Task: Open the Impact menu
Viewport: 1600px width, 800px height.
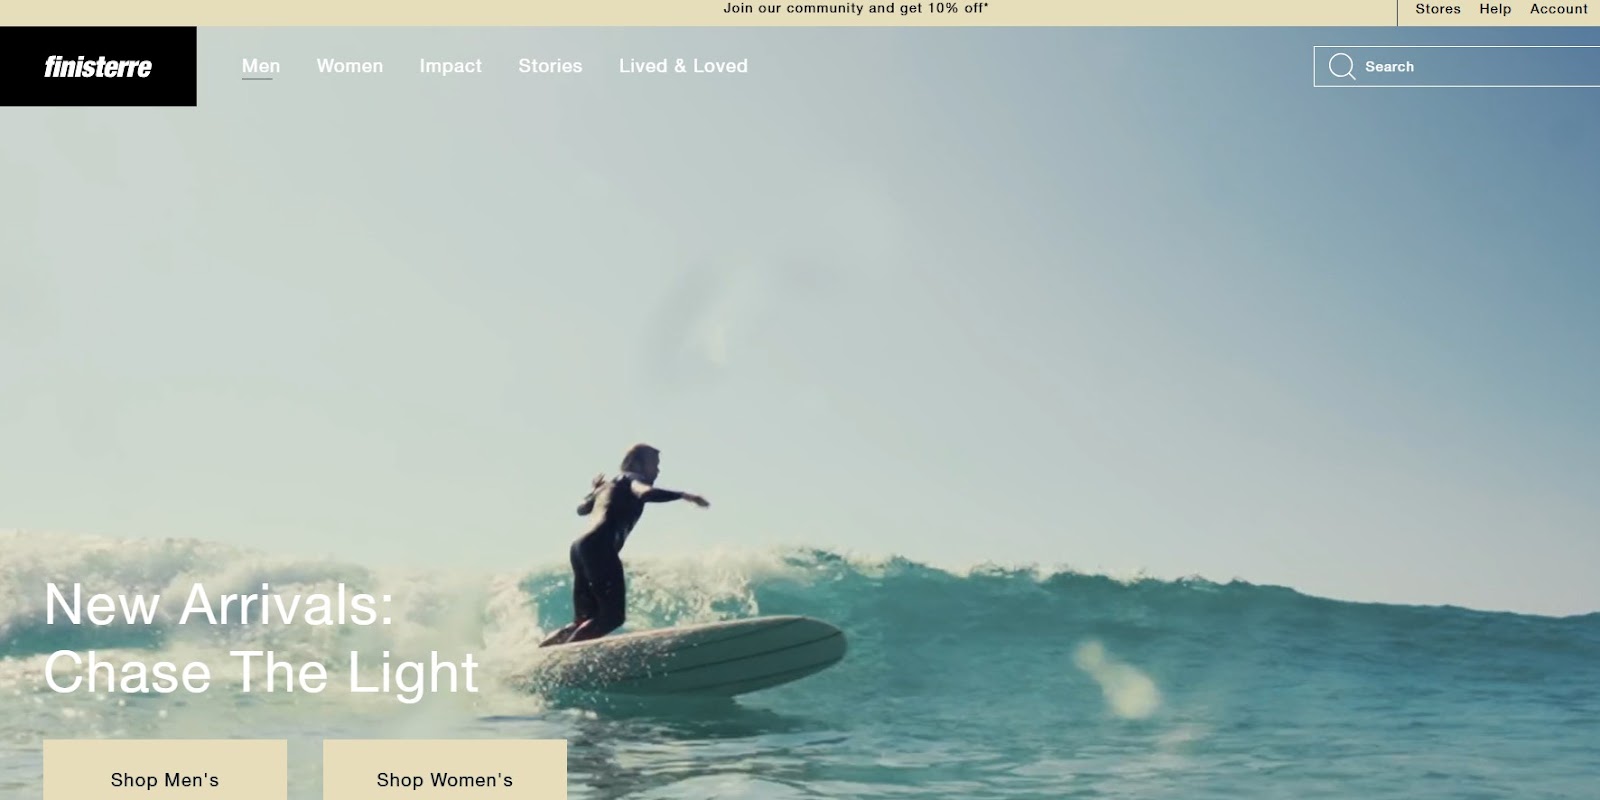Action: tap(450, 66)
